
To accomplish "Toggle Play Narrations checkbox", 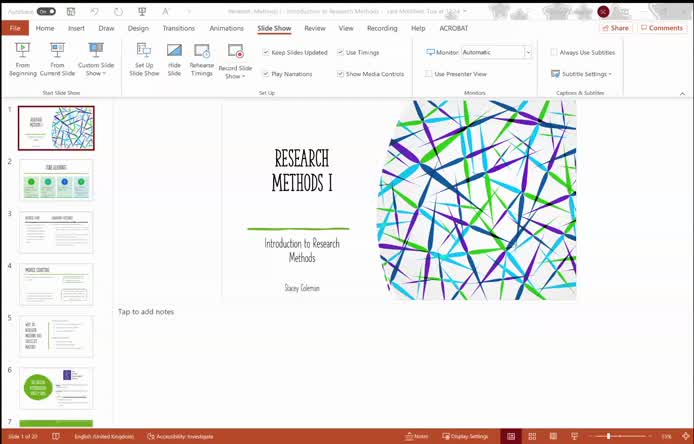I will (x=266, y=74).
